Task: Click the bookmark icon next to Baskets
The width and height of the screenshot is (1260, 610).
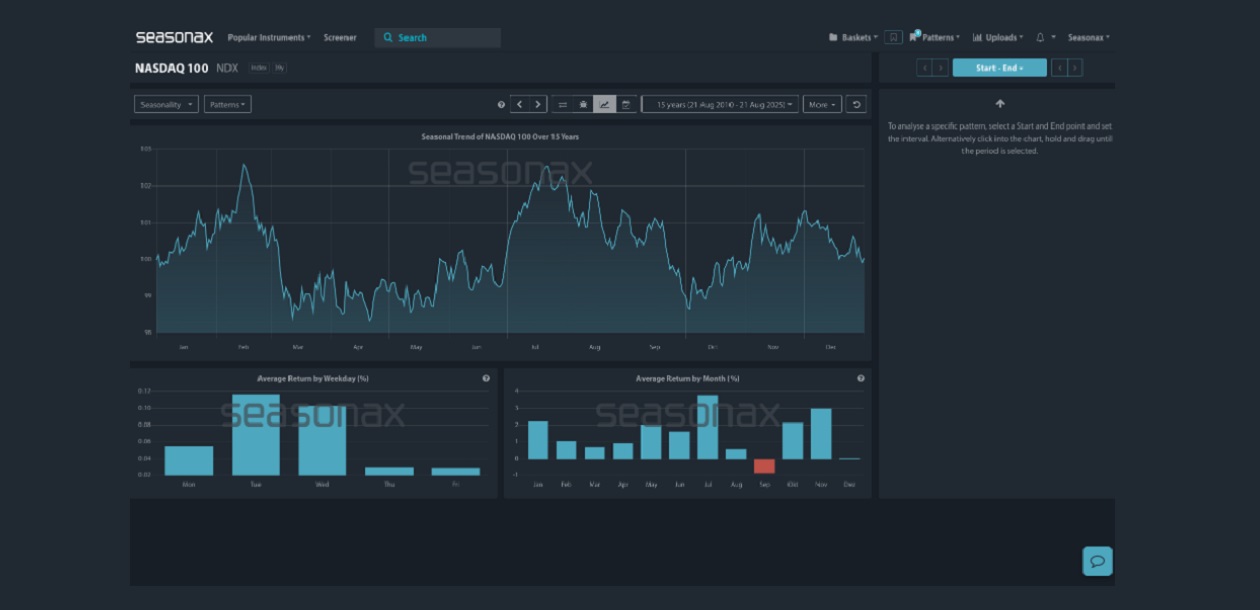Action: click(893, 38)
